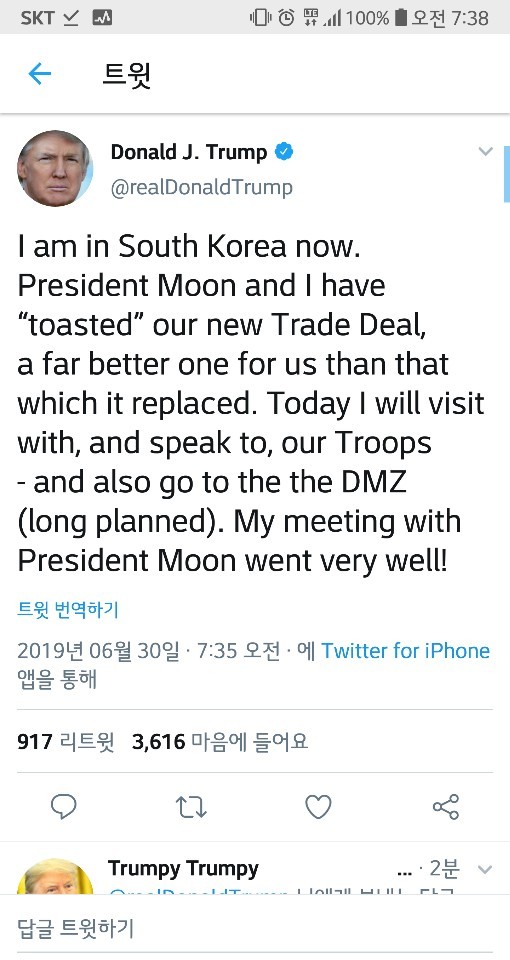510x960 pixels.
Task: Tap the 트윗 번역하기 translate link
Action: pos(68,610)
